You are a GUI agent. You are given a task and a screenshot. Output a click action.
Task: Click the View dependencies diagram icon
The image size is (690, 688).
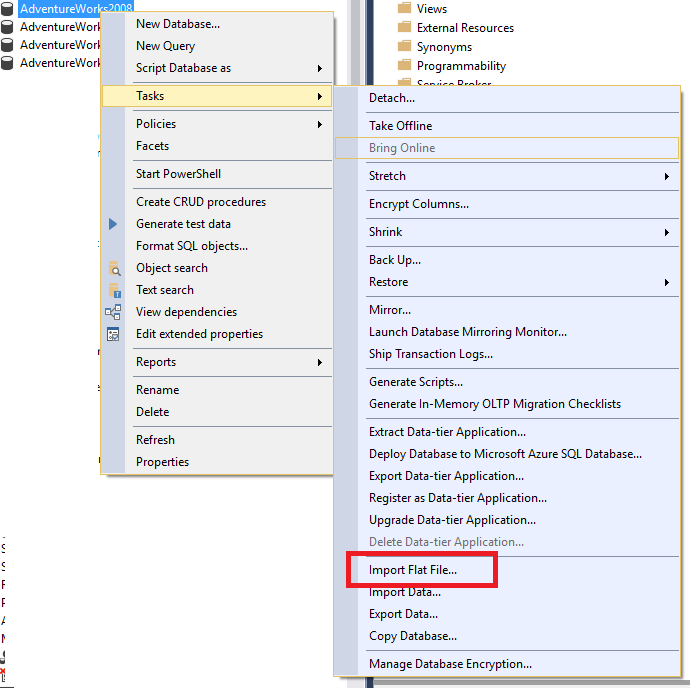113,312
